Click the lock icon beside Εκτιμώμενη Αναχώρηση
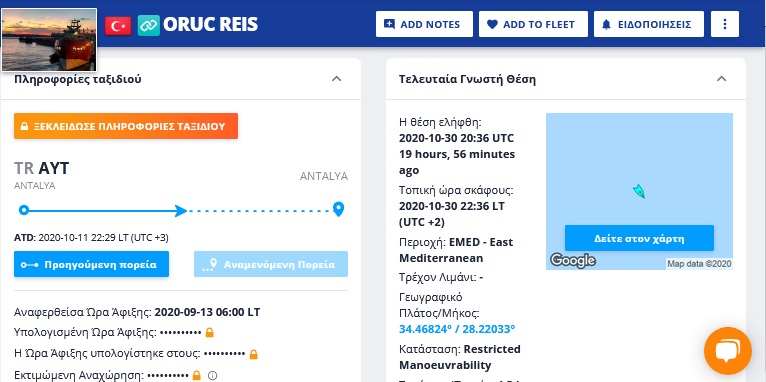Image resolution: width=766 pixels, height=382 pixels. click(x=196, y=375)
